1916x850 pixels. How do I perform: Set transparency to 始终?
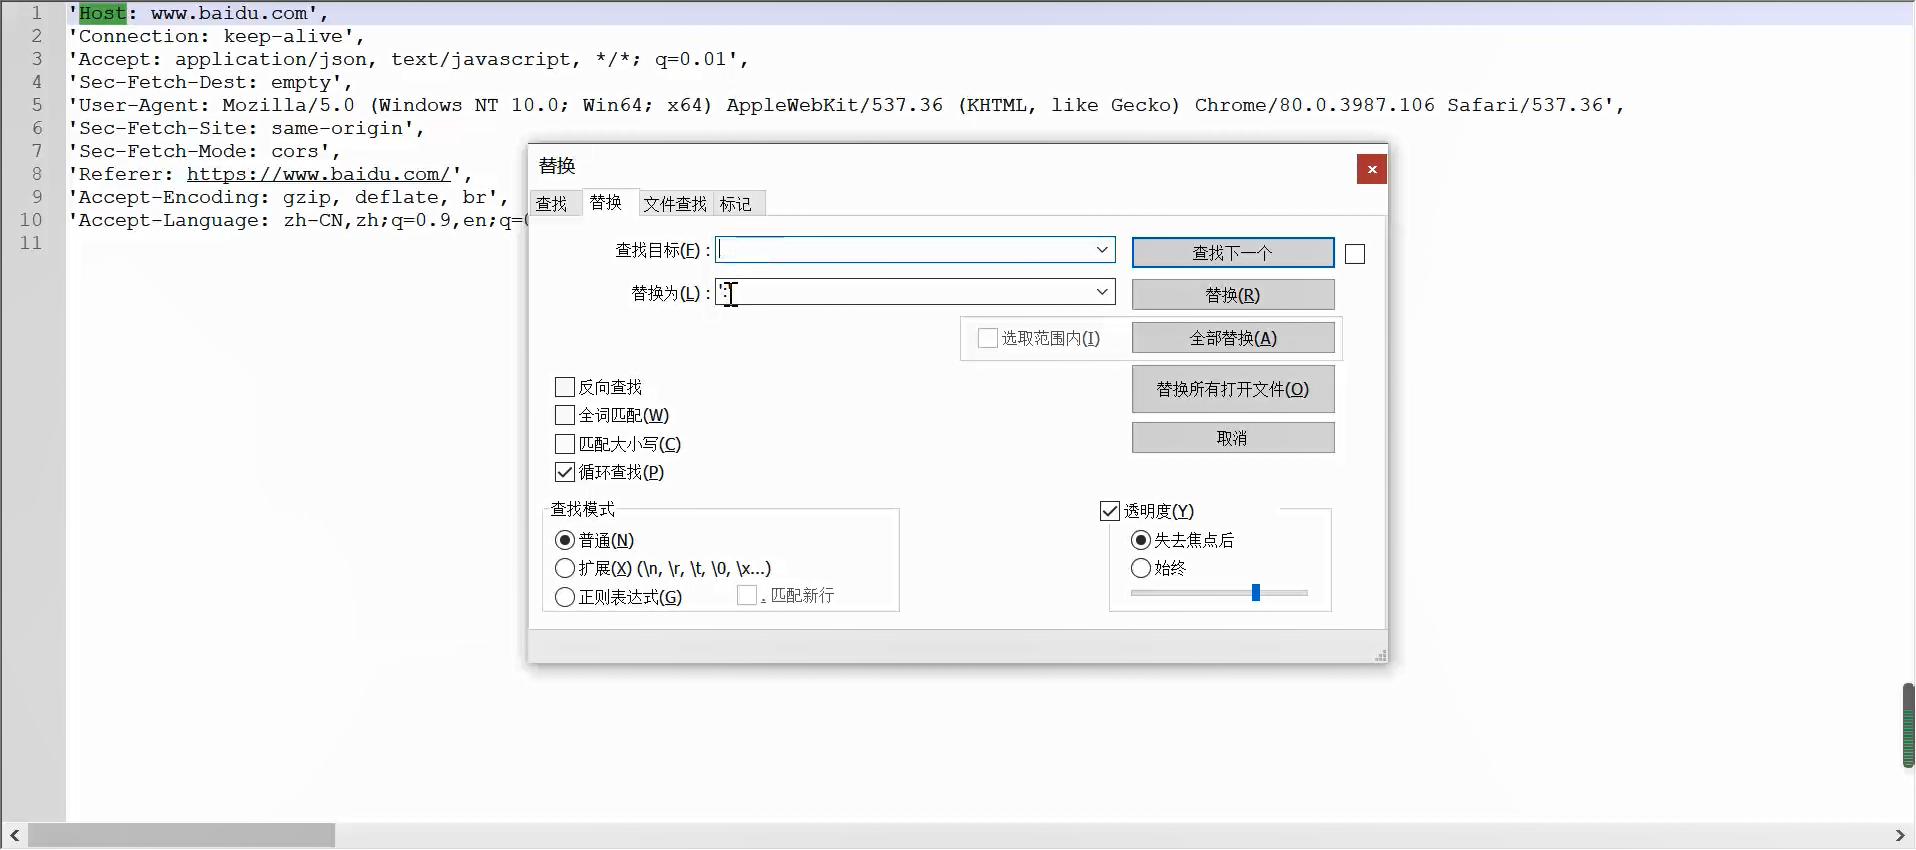[1141, 568]
